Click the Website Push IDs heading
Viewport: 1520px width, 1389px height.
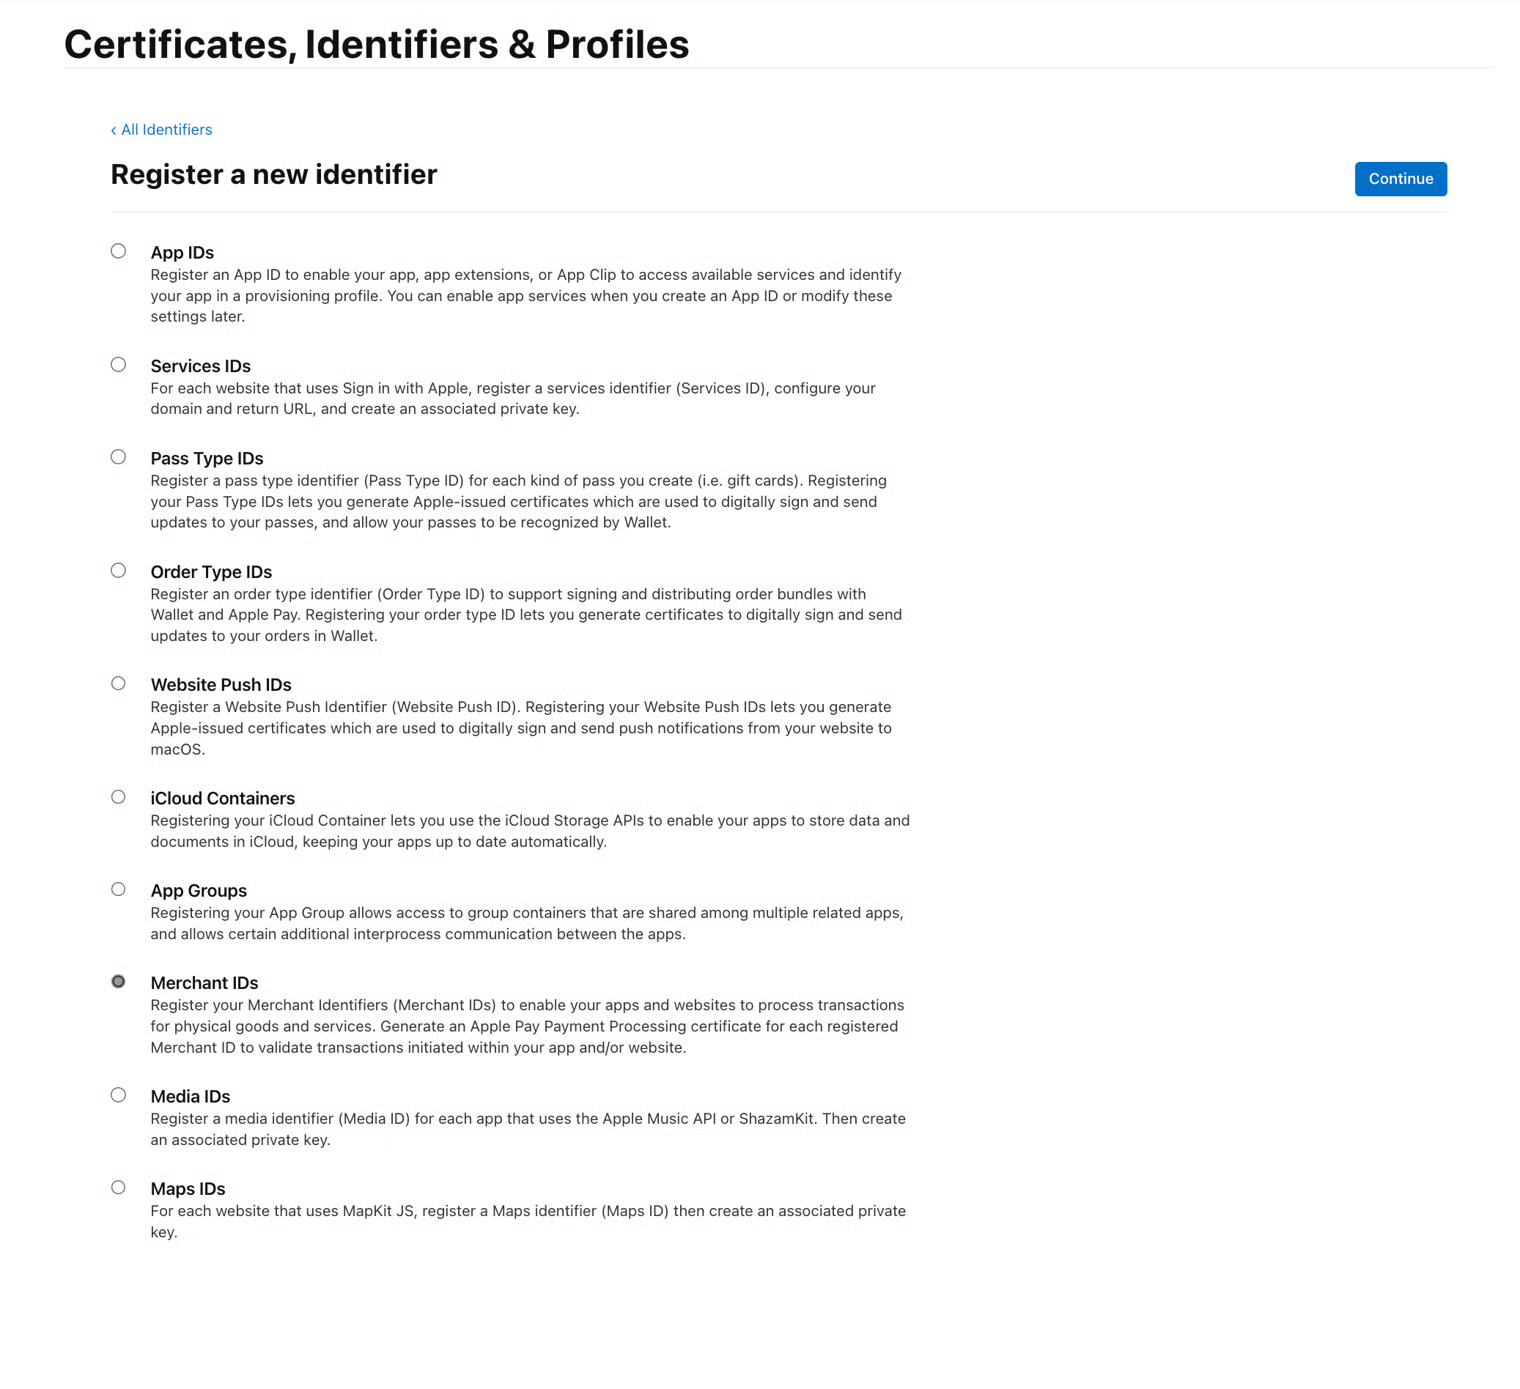[221, 685]
